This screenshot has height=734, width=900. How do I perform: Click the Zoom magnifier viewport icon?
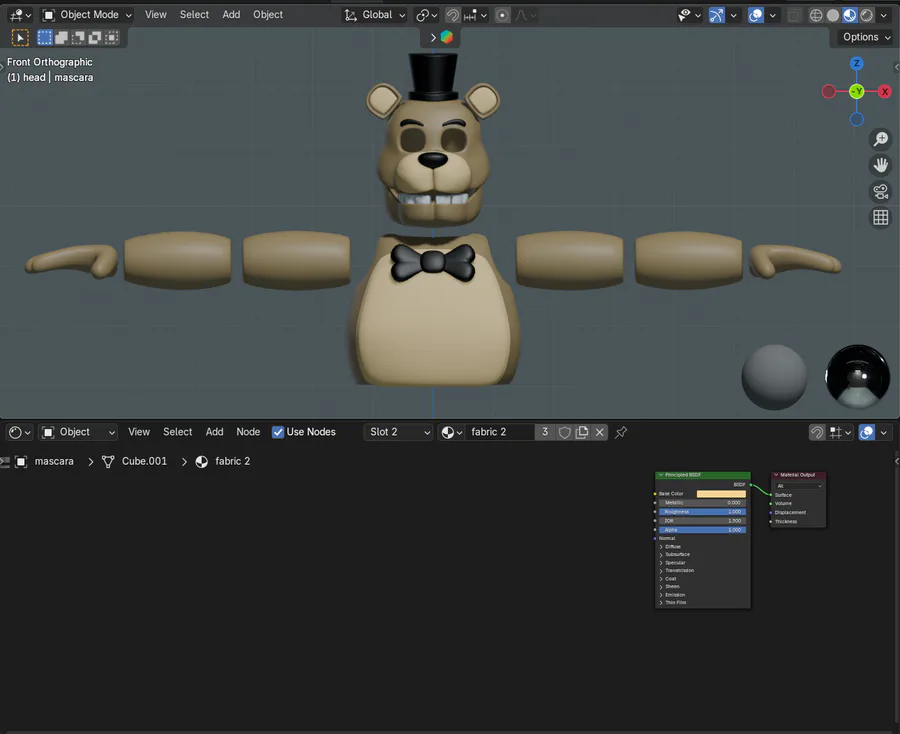coord(880,139)
